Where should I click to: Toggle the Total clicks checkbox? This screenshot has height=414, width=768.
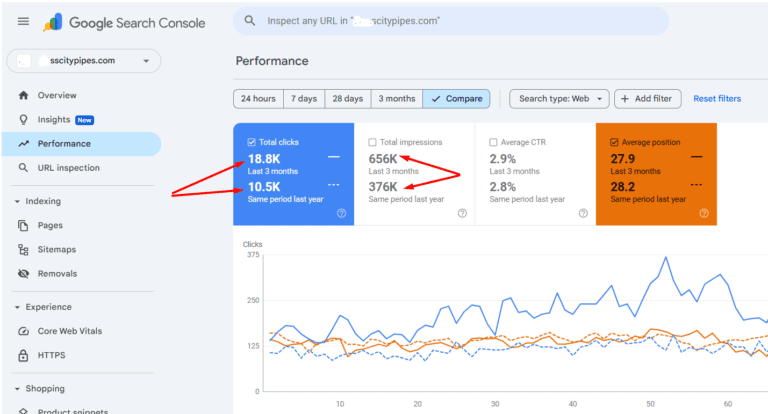tap(251, 142)
